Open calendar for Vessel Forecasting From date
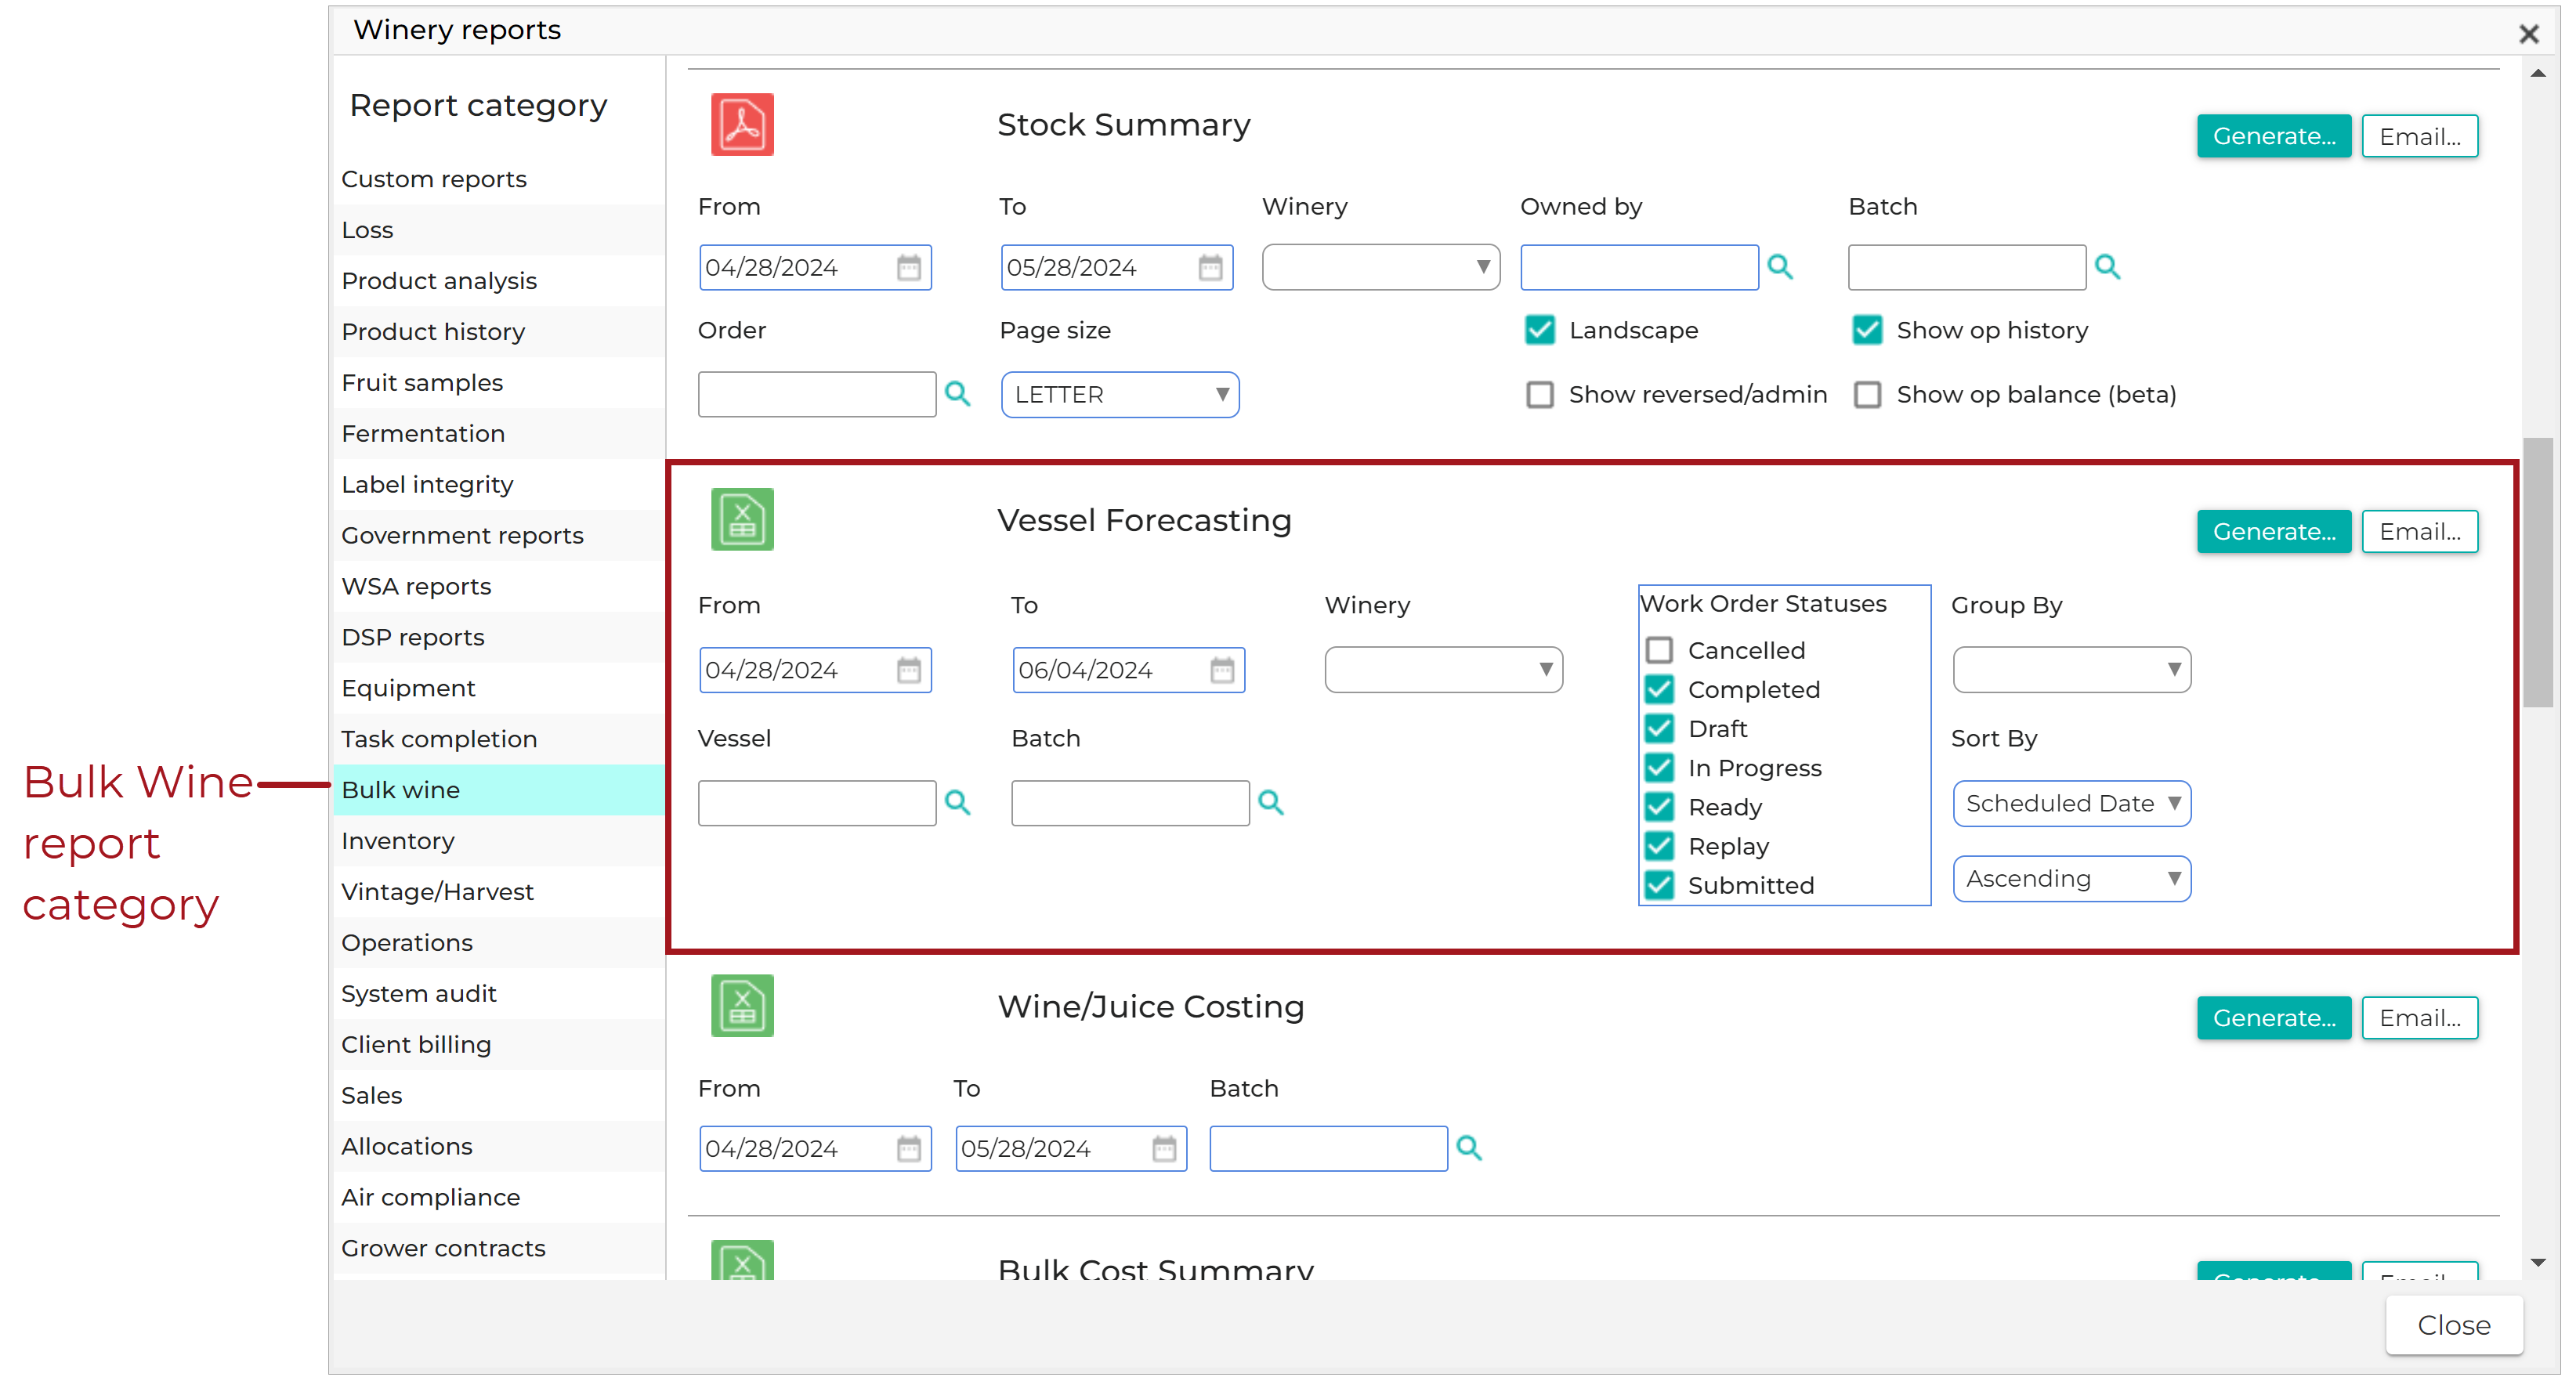2576x1388 pixels. (x=909, y=670)
